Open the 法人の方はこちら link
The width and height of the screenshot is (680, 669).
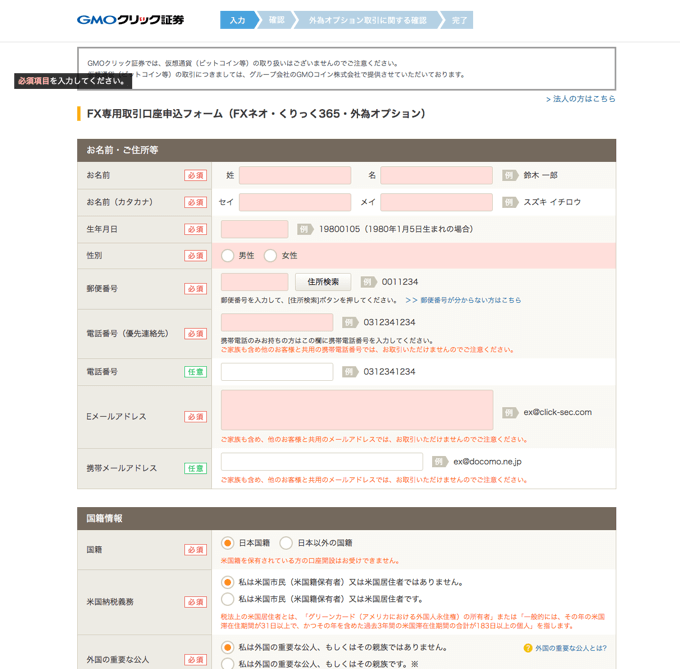(x=581, y=99)
